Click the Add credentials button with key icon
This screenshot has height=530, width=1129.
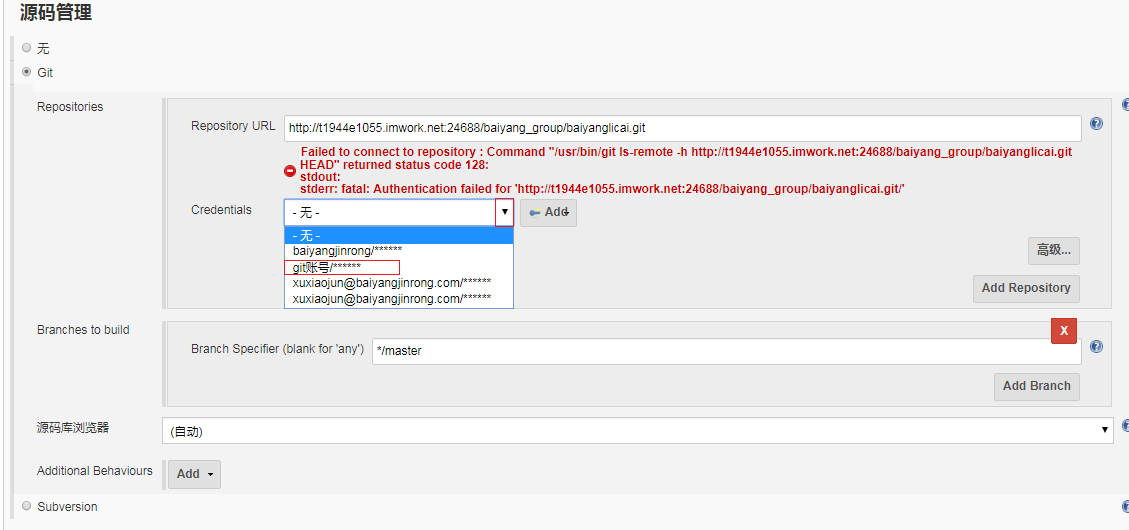(x=549, y=212)
